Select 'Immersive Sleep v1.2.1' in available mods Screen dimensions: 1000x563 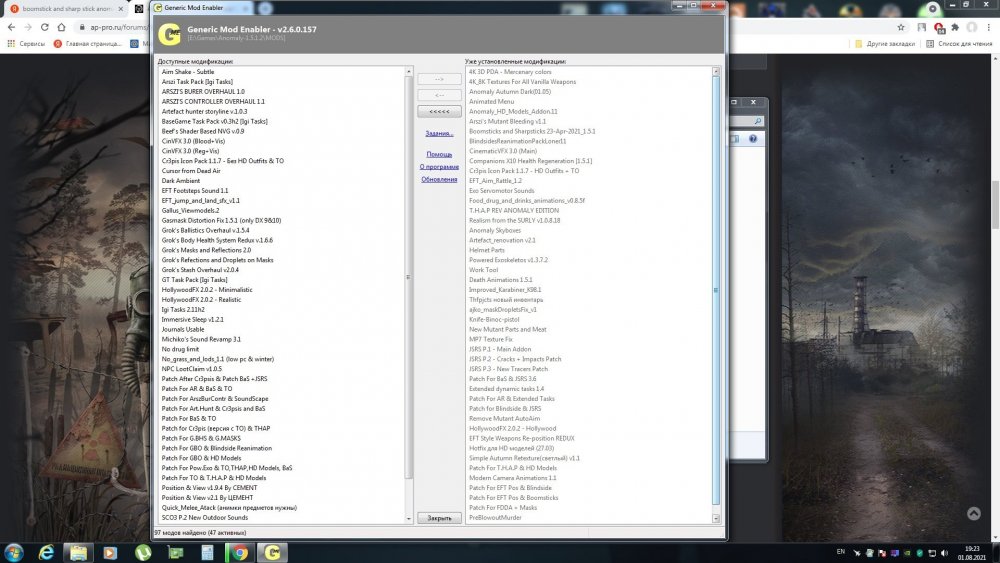pyautogui.click(x=192, y=319)
